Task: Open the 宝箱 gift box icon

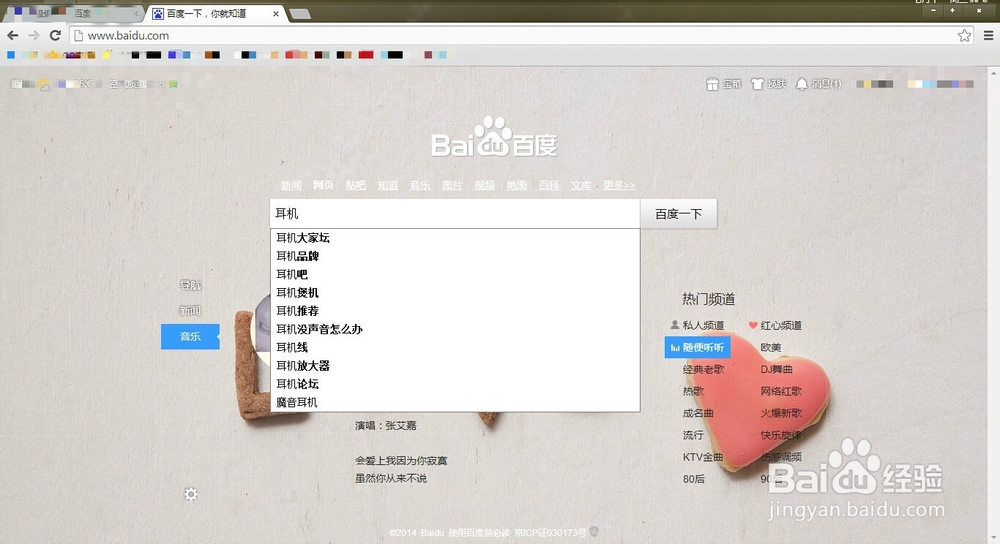Action: 723,84
